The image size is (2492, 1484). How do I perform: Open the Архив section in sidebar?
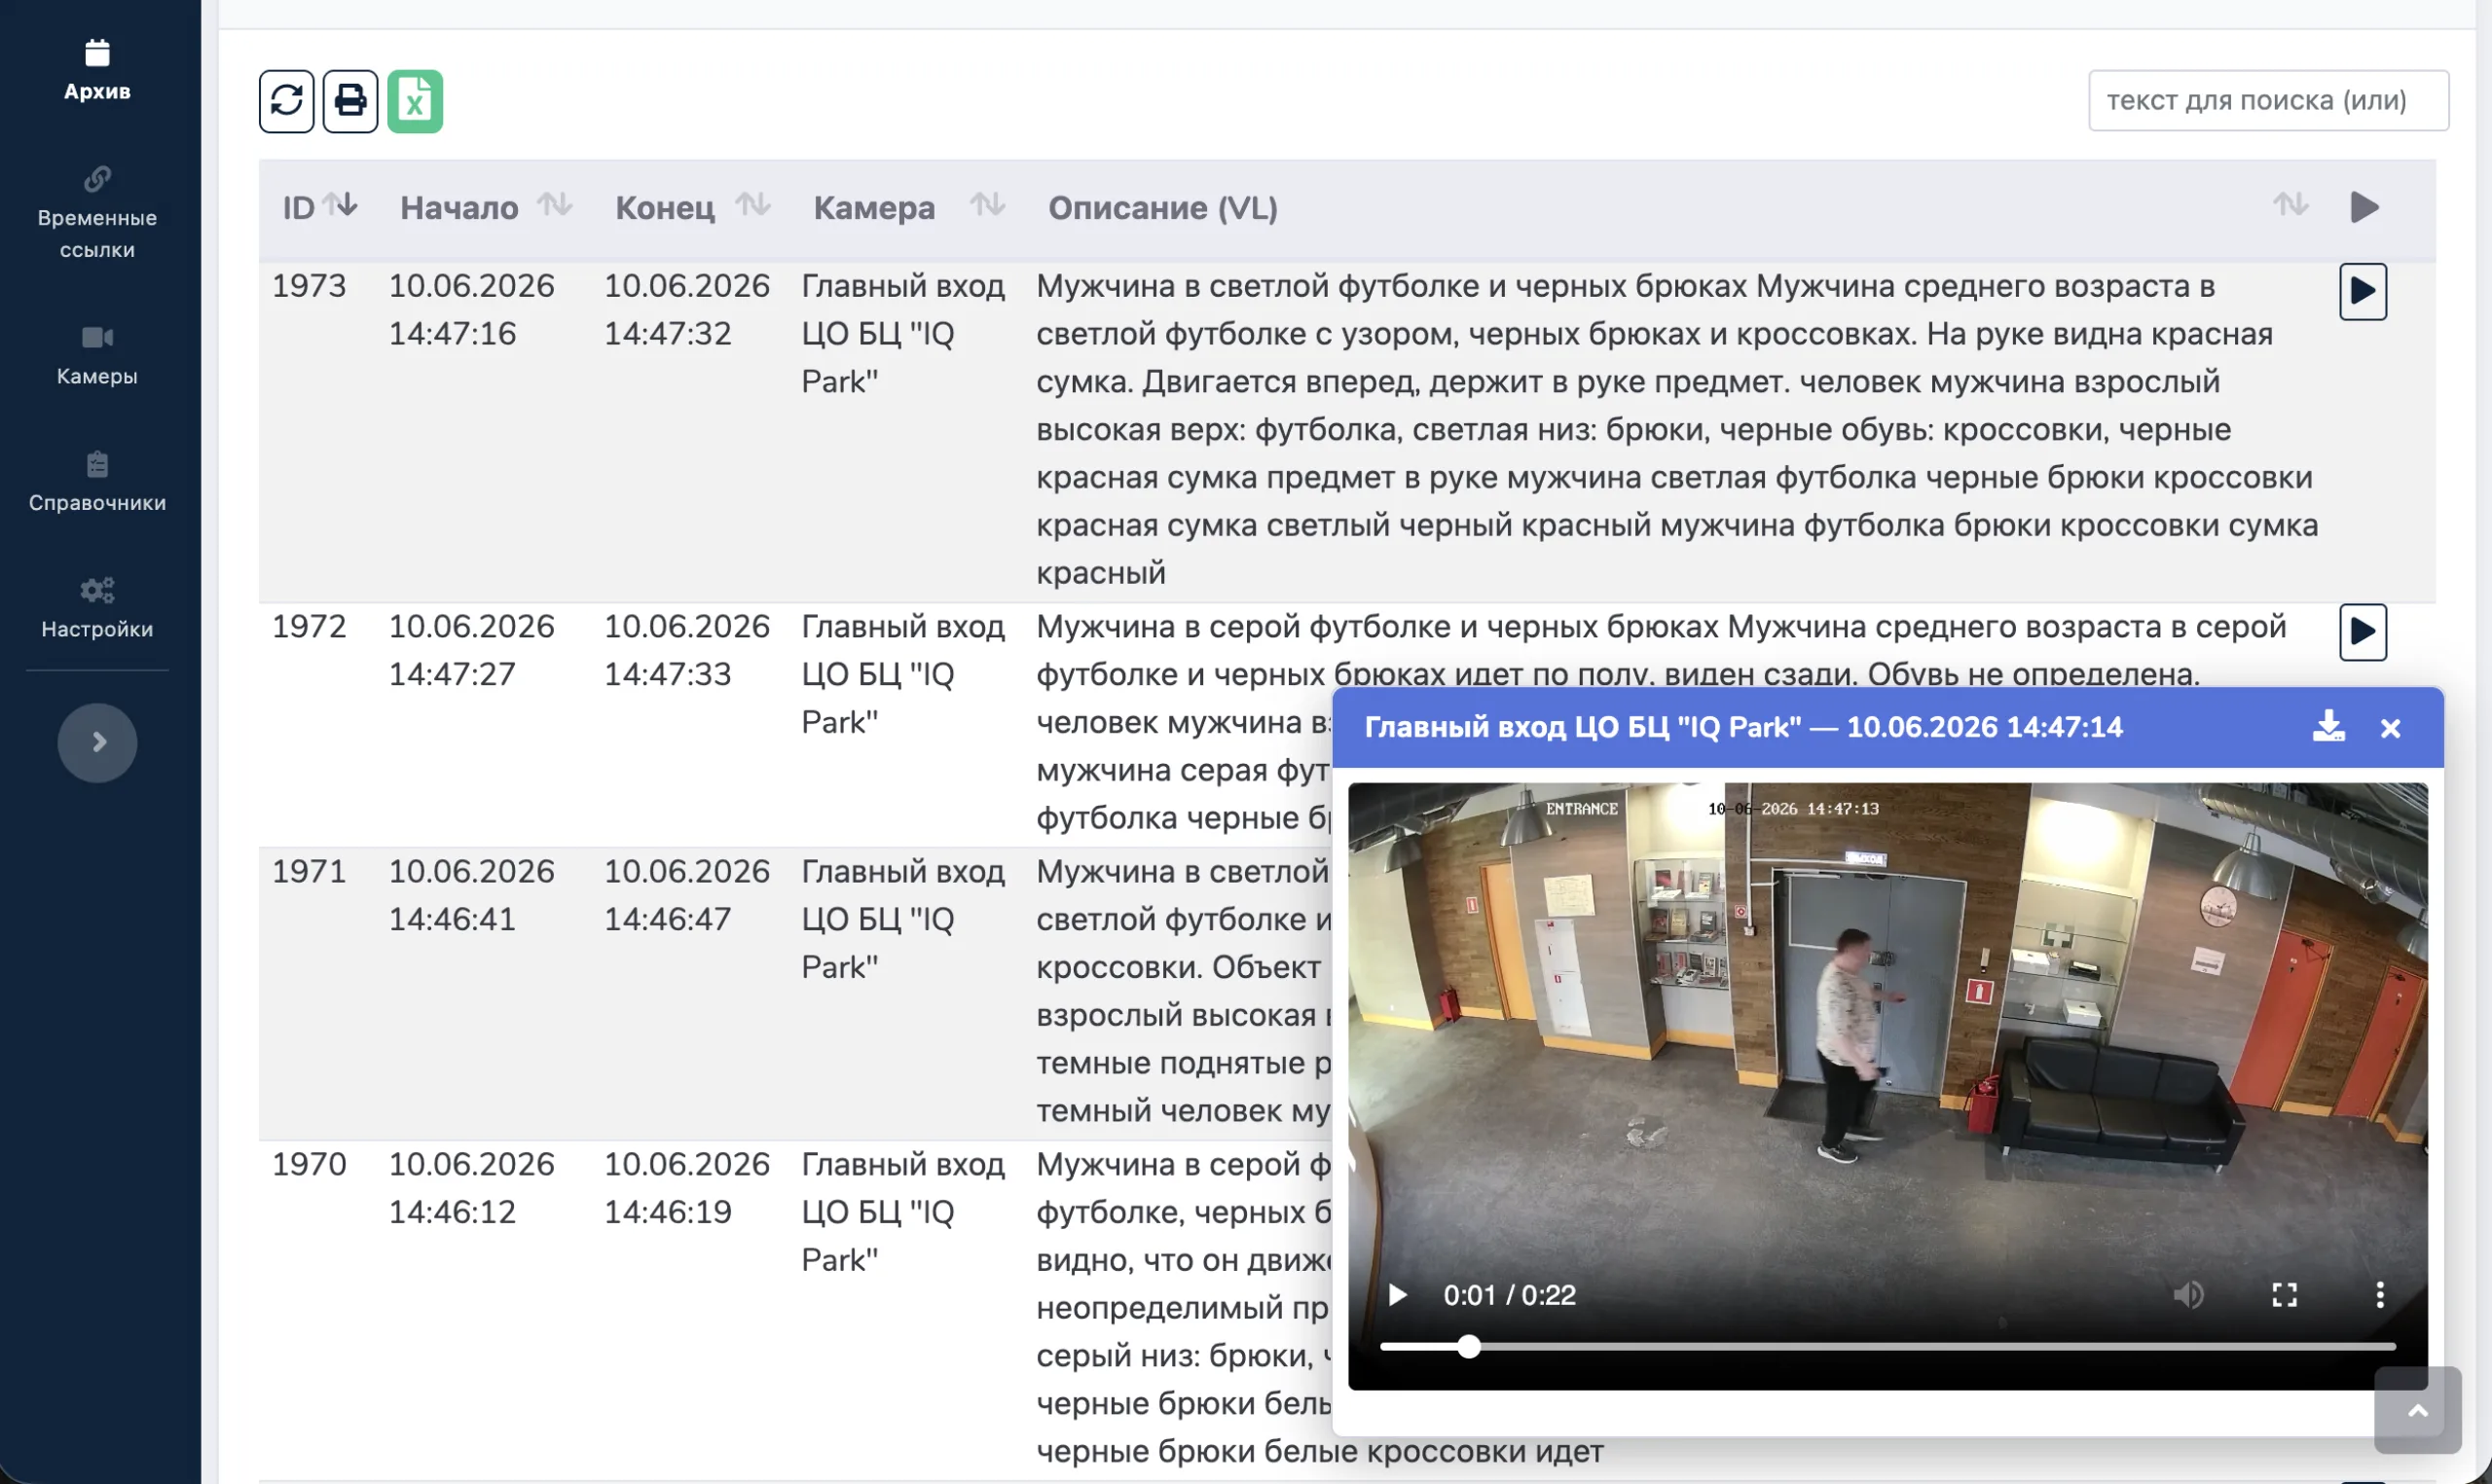coord(97,70)
